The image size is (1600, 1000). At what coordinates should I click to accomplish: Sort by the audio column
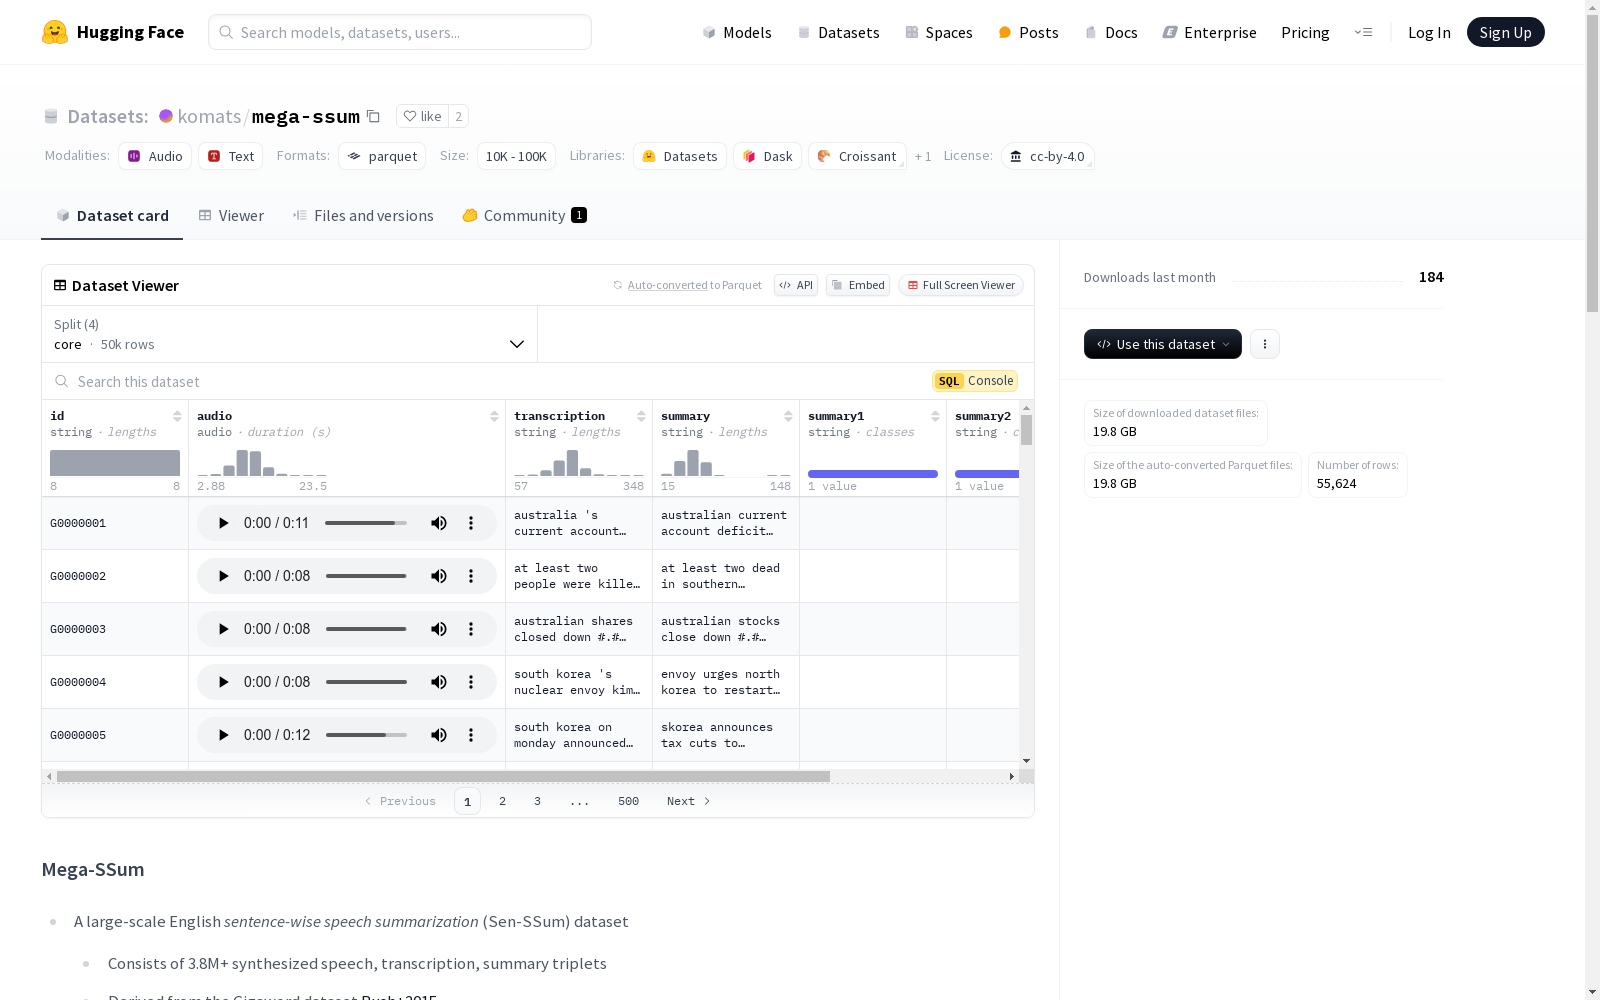point(494,416)
